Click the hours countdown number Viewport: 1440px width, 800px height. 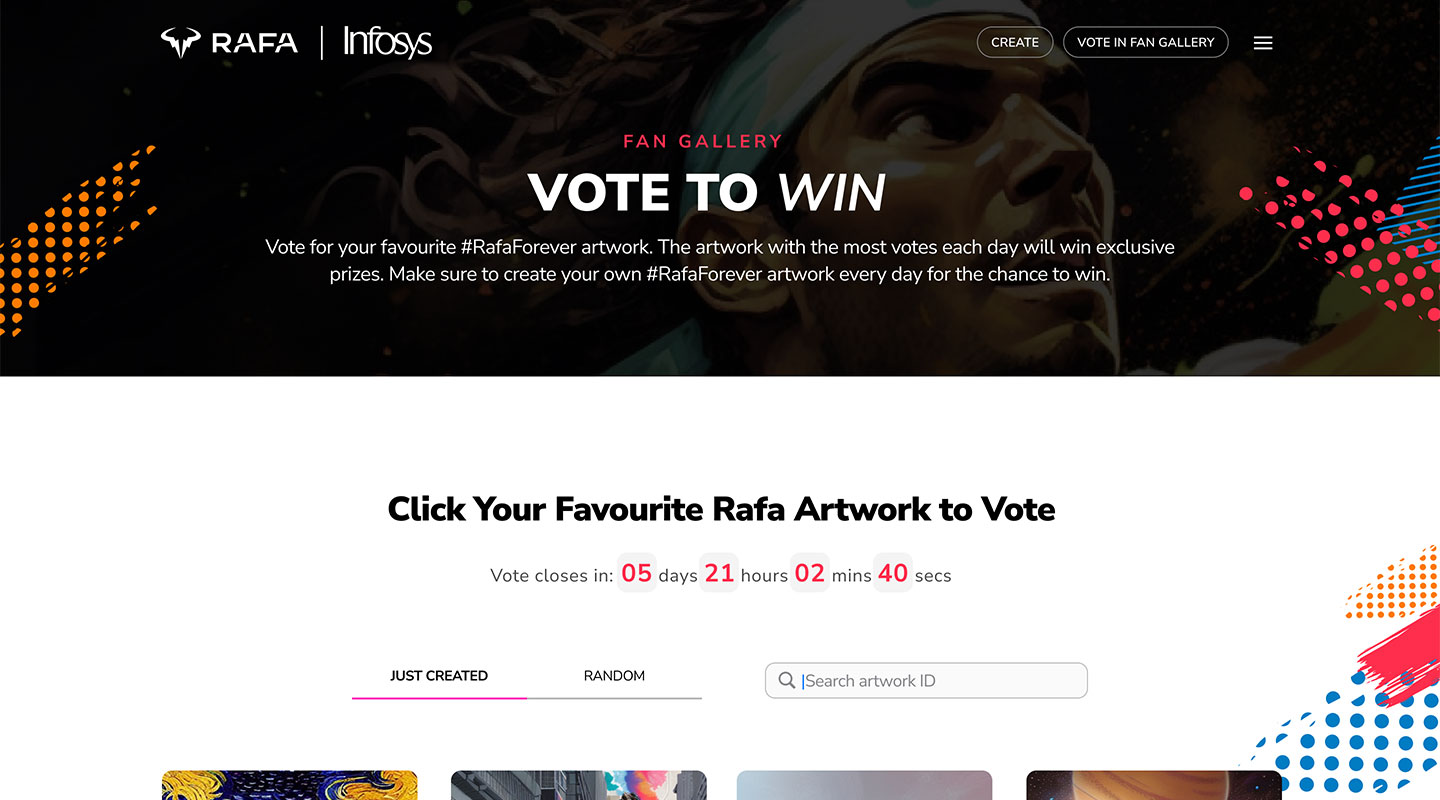point(719,573)
